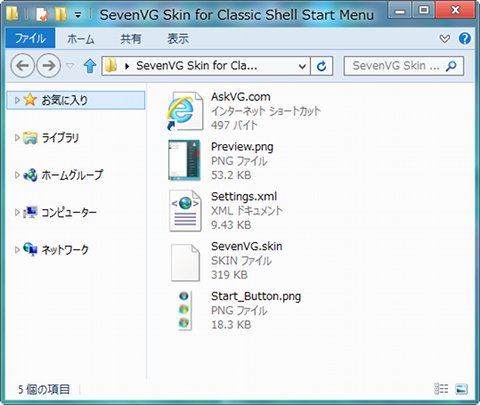Expand the ribbon with the chevron arrow
Image resolution: width=480 pixels, height=405 pixels.
[444, 39]
